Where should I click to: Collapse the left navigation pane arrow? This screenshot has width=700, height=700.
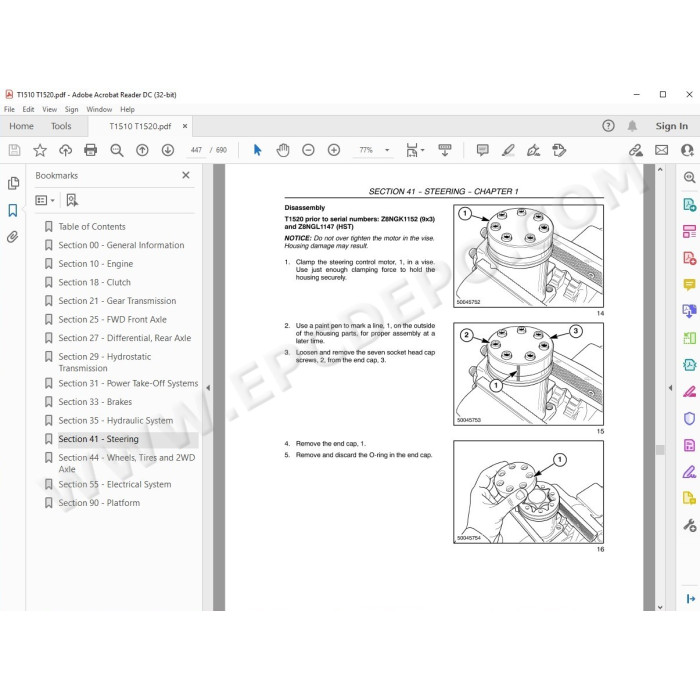208,388
